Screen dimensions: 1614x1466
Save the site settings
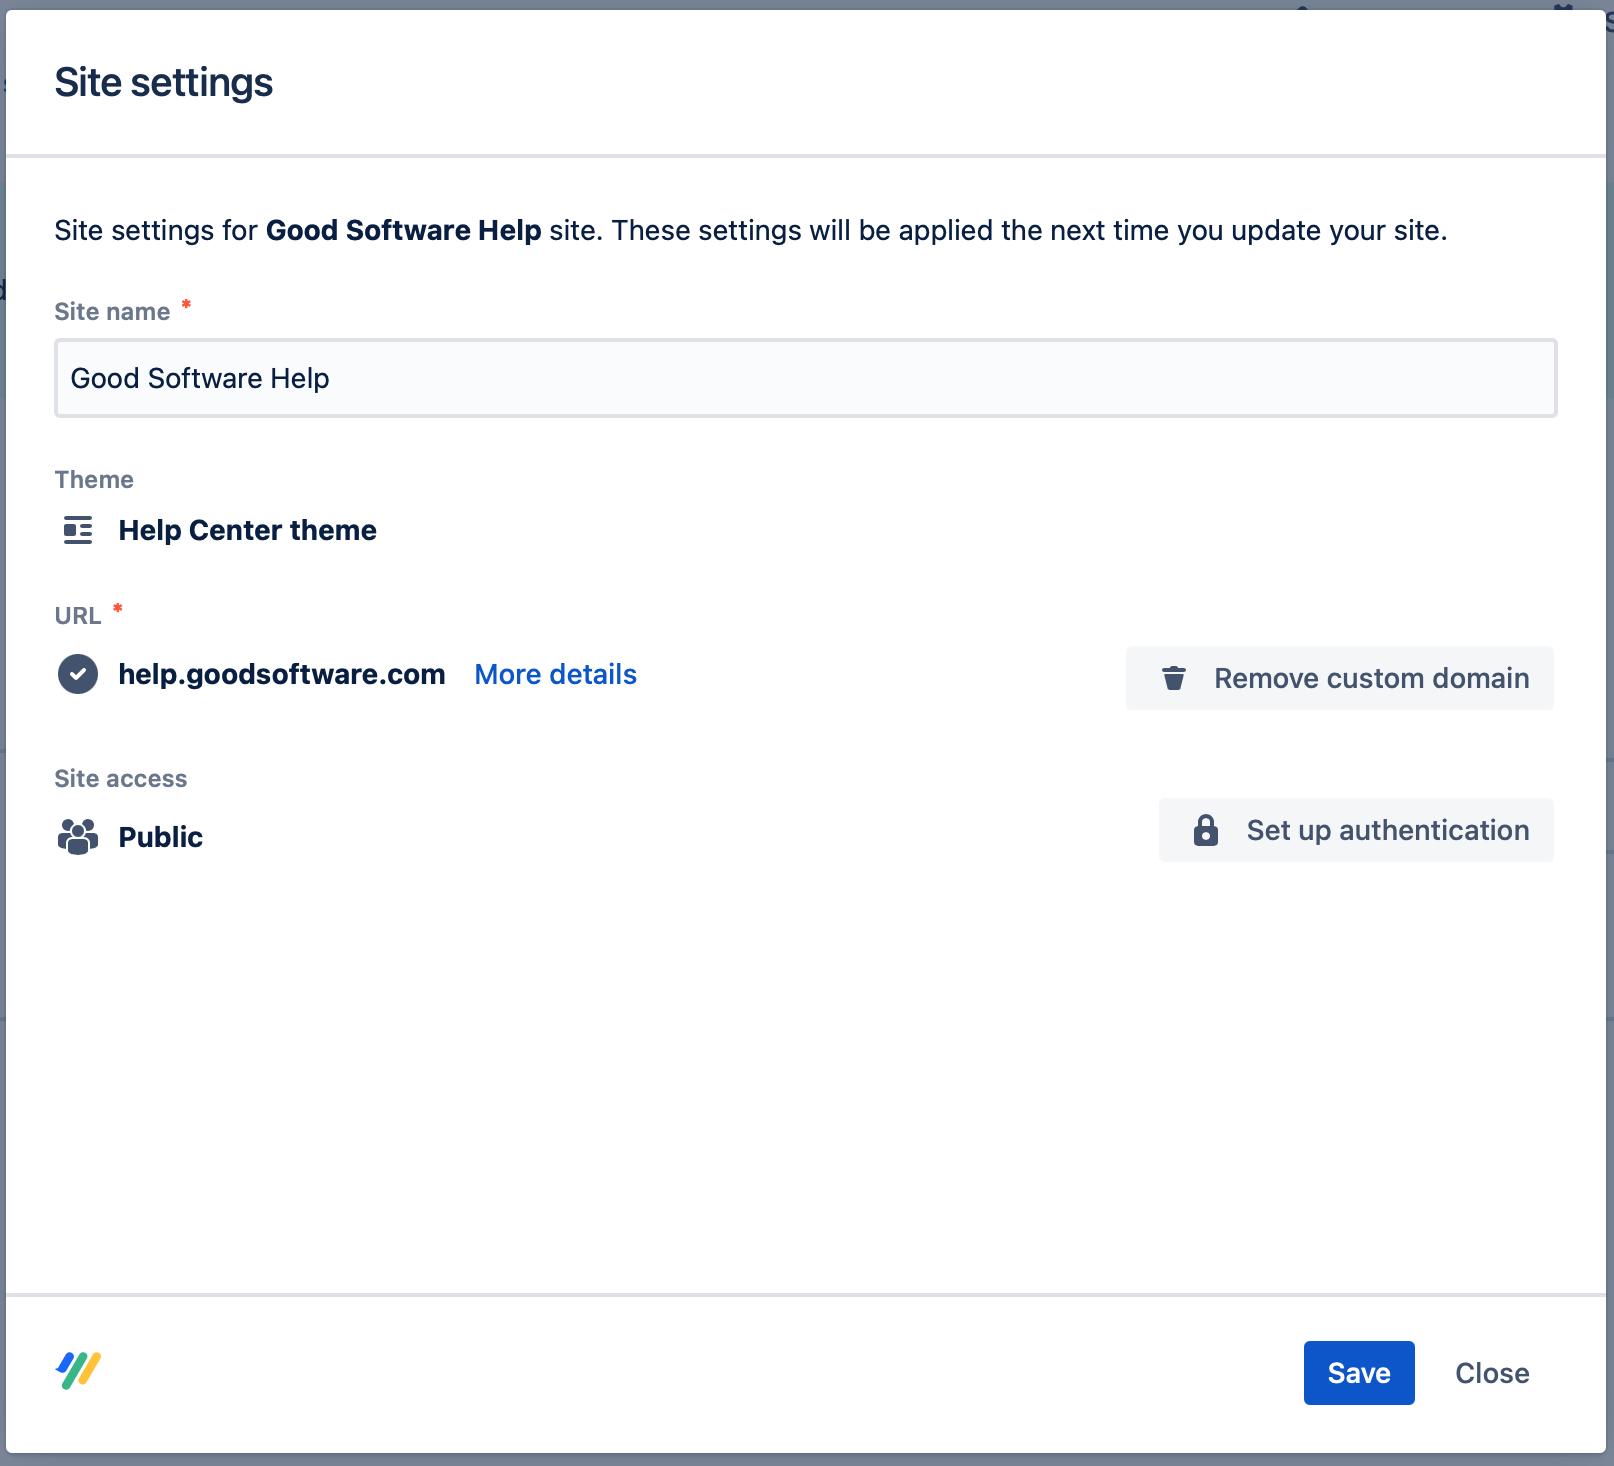pyautogui.click(x=1358, y=1372)
